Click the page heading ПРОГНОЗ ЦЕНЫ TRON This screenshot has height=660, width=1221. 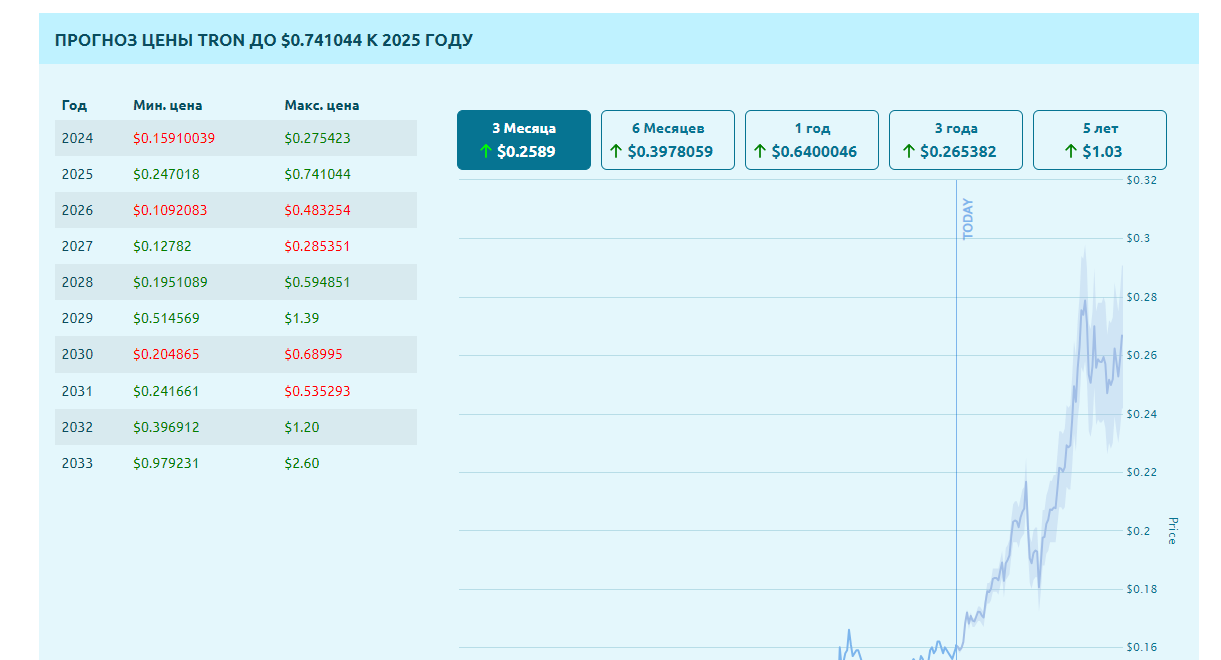coord(264,40)
